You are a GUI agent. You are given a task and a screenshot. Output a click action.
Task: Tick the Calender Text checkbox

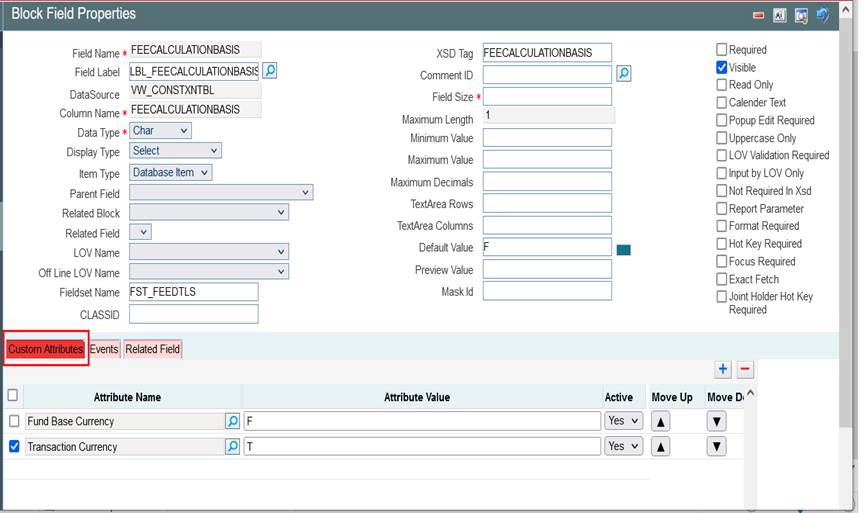click(721, 102)
